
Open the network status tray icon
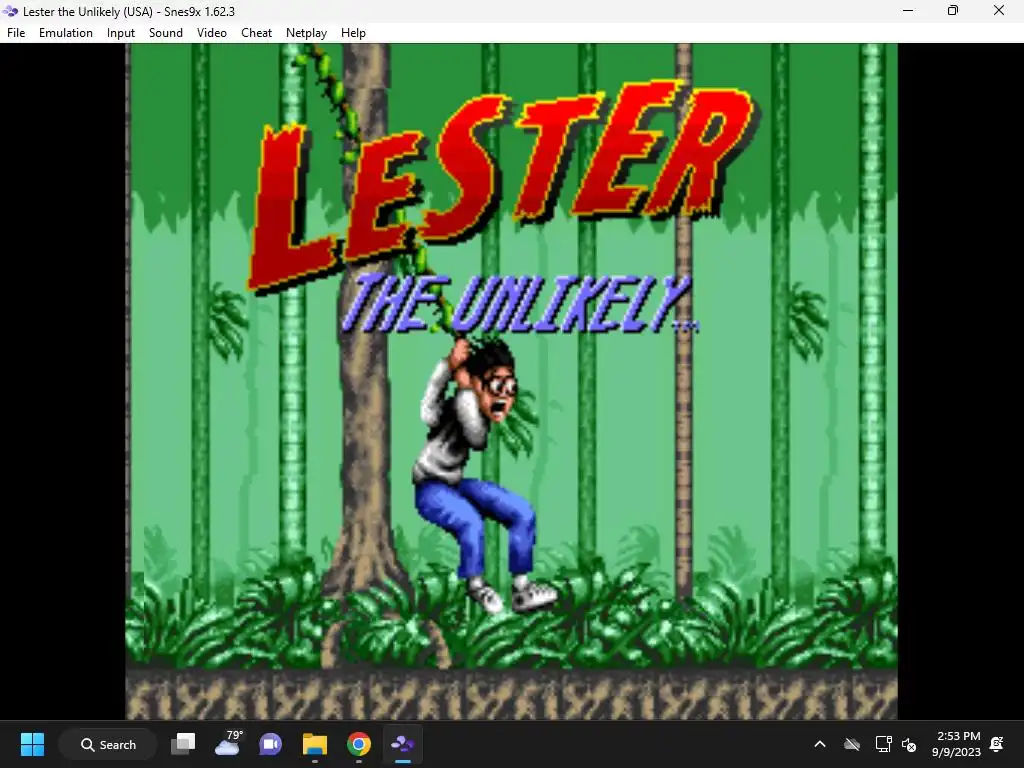click(x=883, y=744)
